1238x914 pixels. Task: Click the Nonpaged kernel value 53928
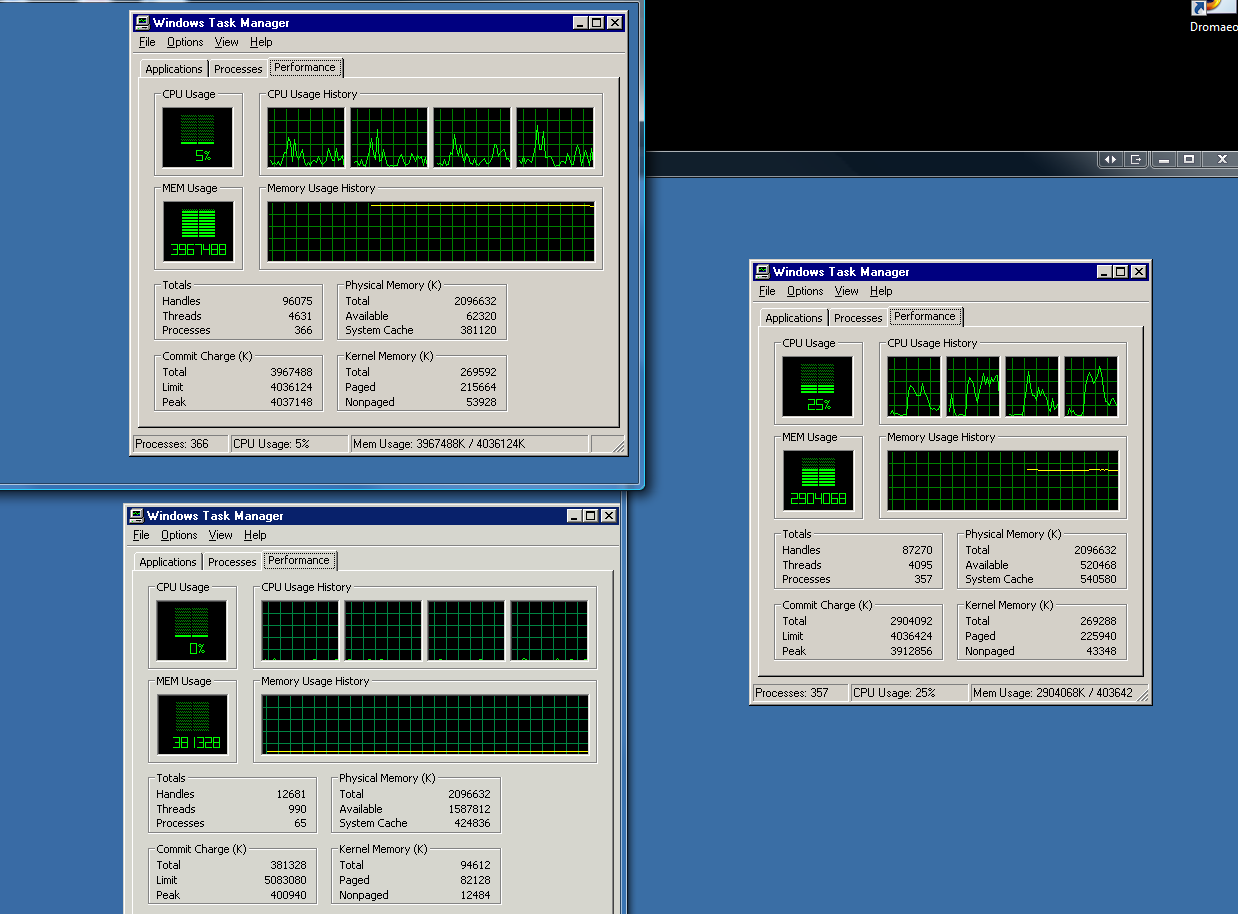tap(481, 402)
